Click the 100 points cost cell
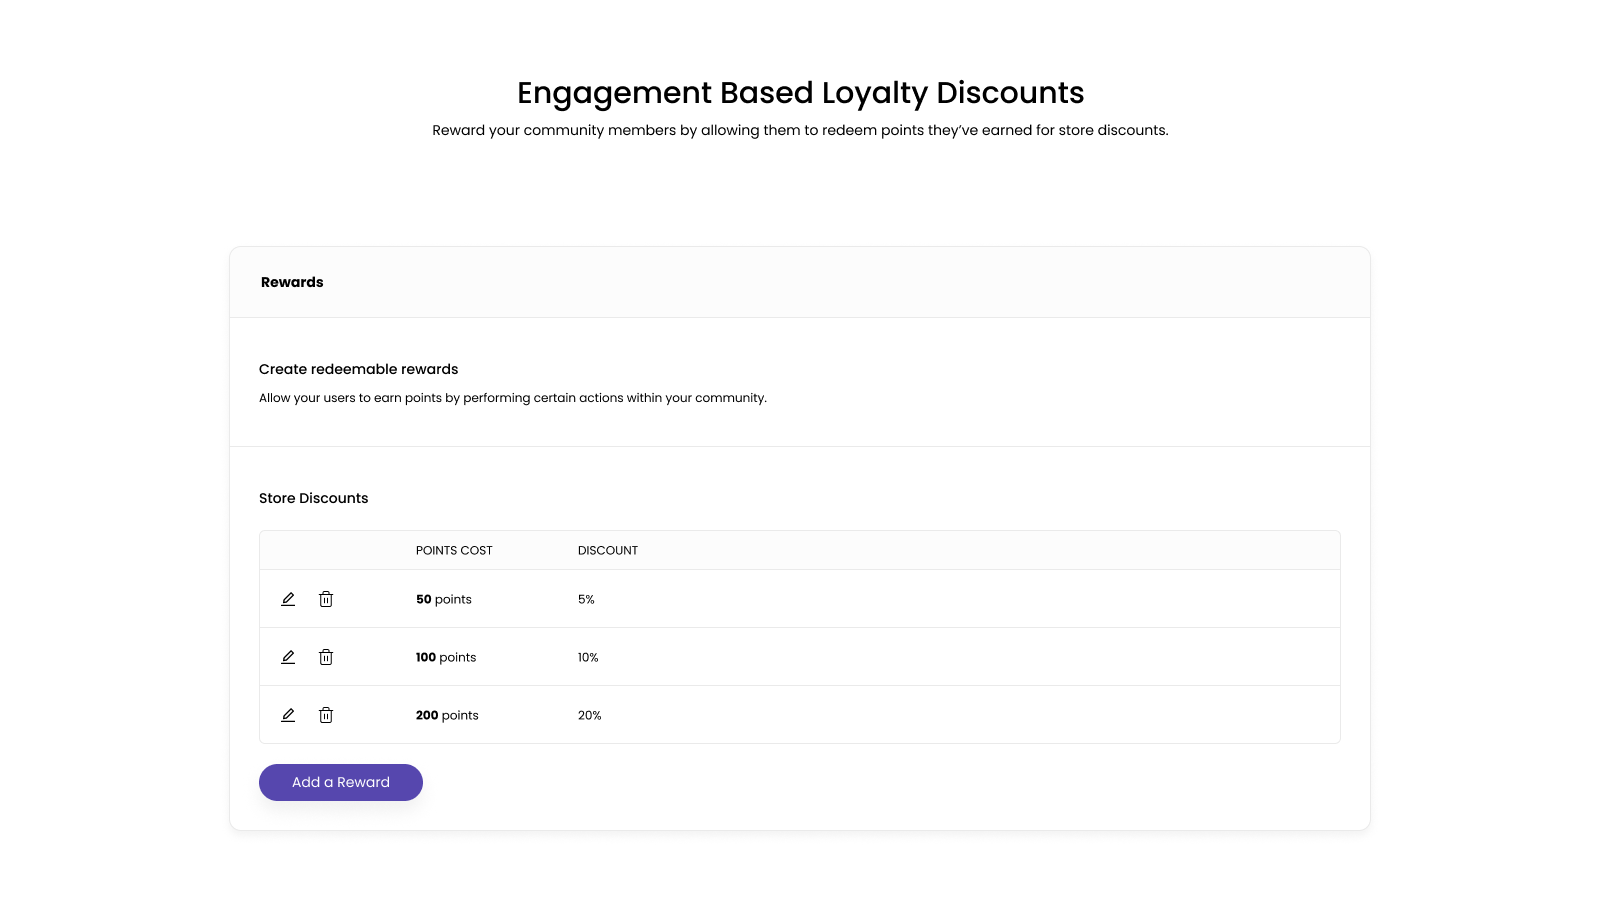 (446, 657)
